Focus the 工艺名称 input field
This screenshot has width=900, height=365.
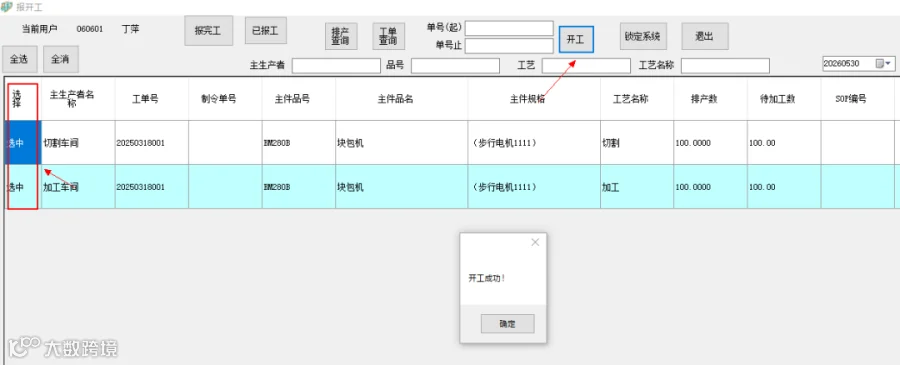(x=725, y=66)
